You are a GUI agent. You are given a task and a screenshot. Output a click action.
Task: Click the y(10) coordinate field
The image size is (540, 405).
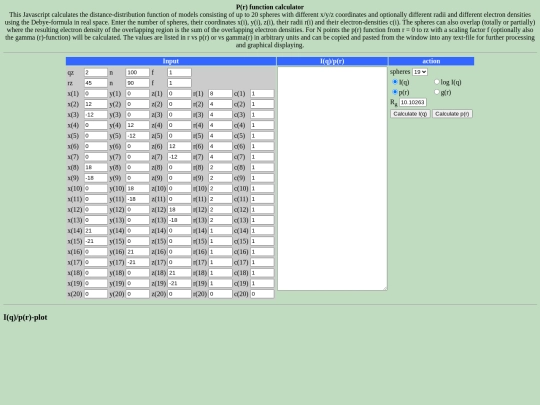pyautogui.click(x=137, y=188)
